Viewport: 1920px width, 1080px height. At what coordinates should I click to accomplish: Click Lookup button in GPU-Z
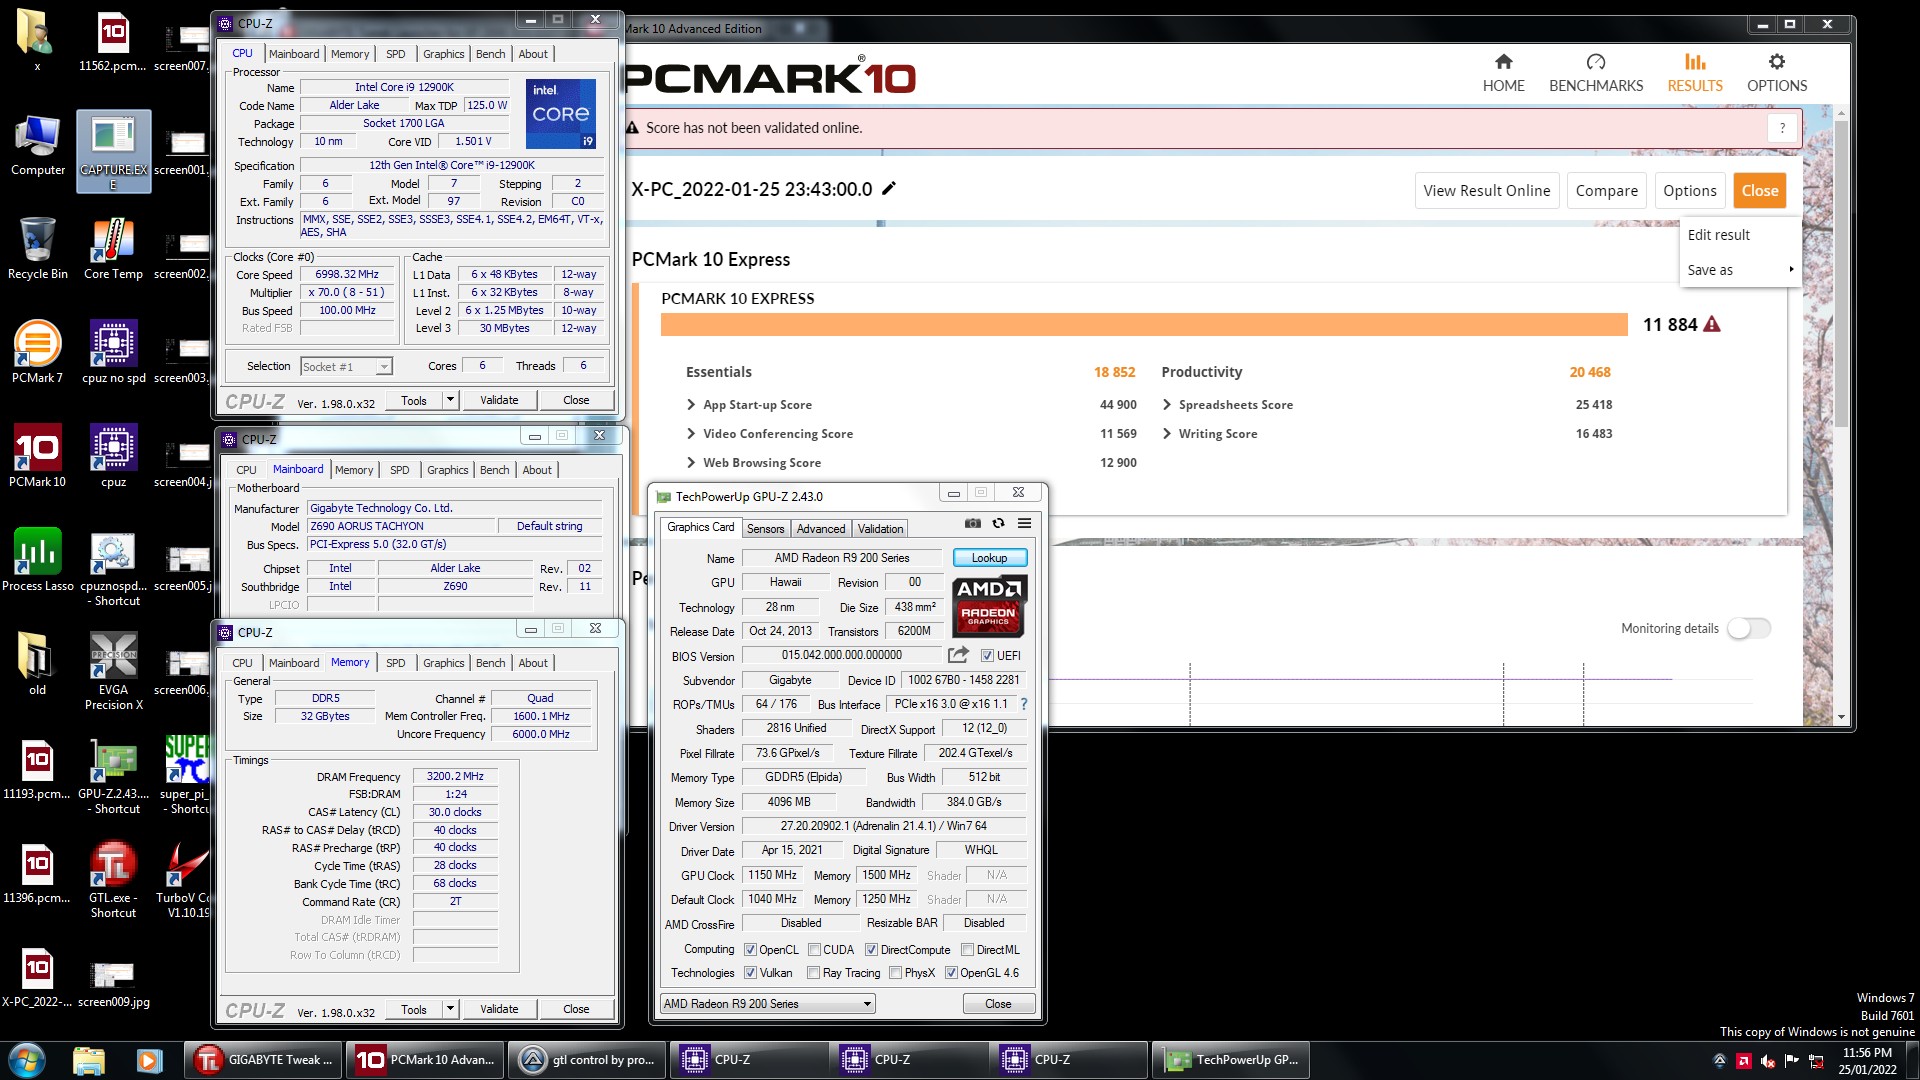click(989, 558)
